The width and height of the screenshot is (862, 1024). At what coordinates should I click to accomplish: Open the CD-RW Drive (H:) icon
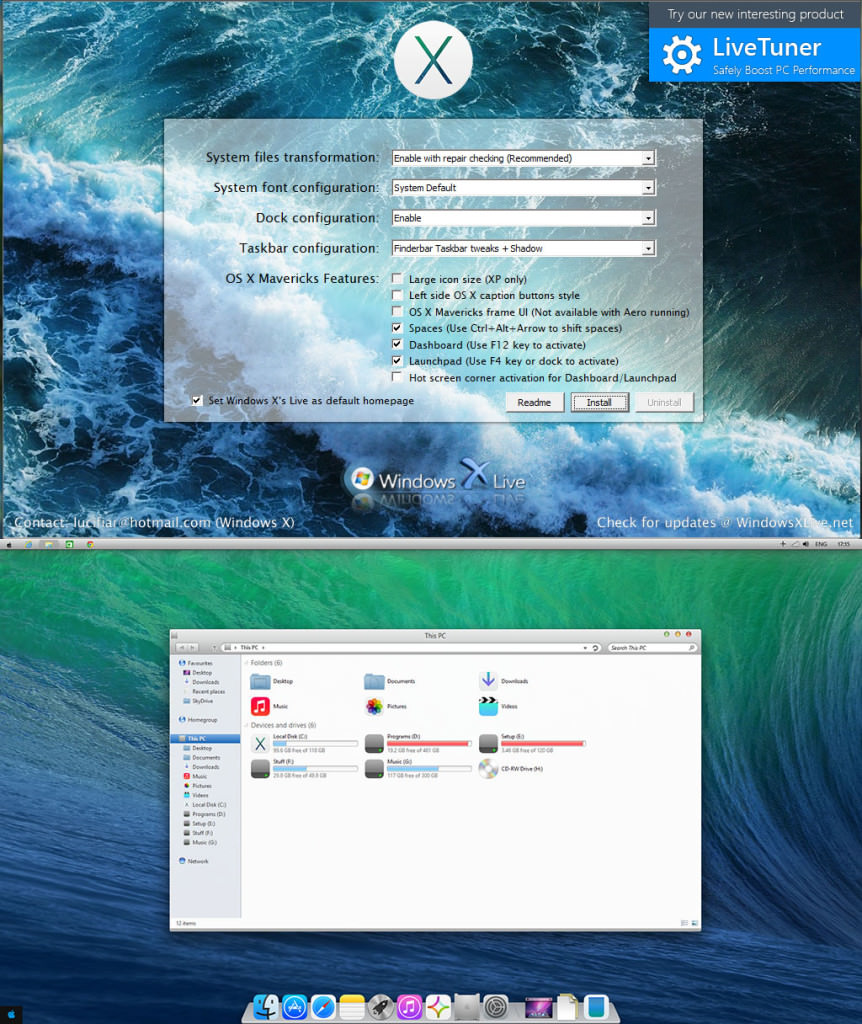tap(488, 769)
